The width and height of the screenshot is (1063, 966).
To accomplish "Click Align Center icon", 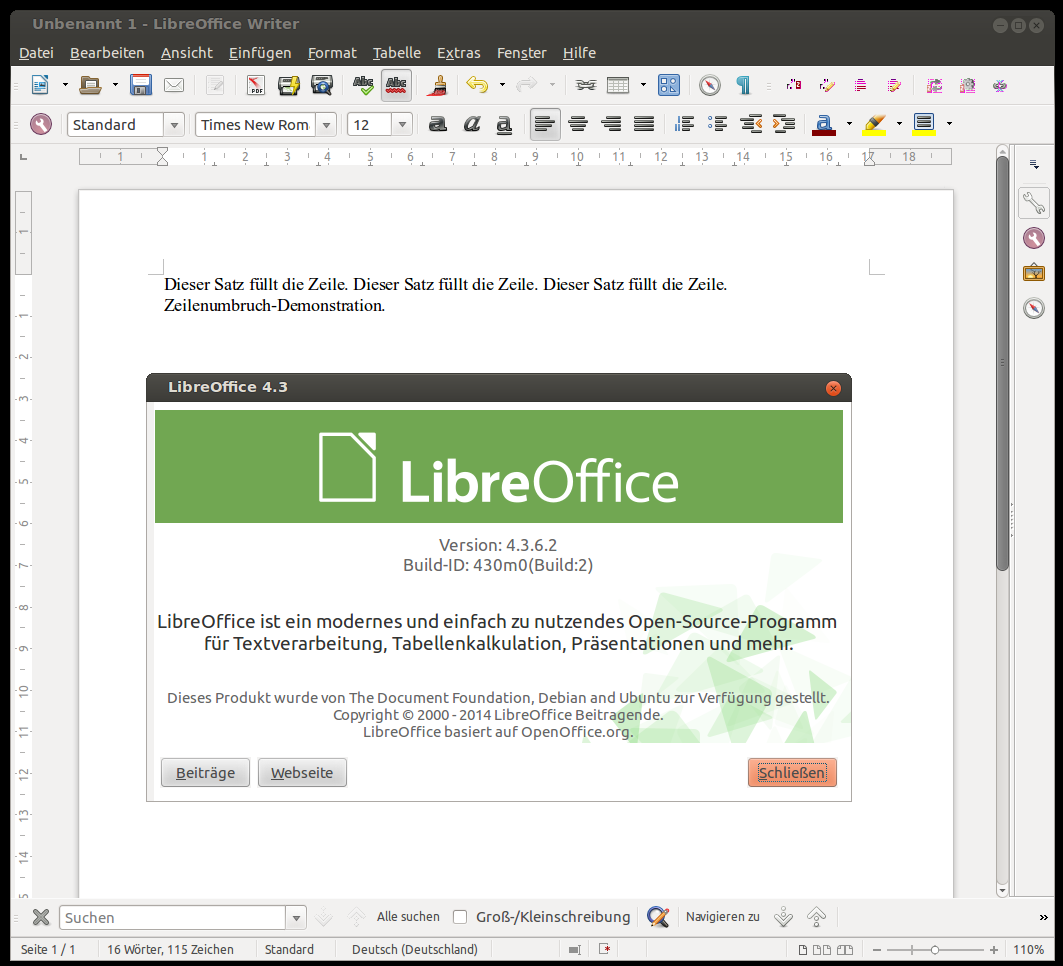I will [x=578, y=124].
